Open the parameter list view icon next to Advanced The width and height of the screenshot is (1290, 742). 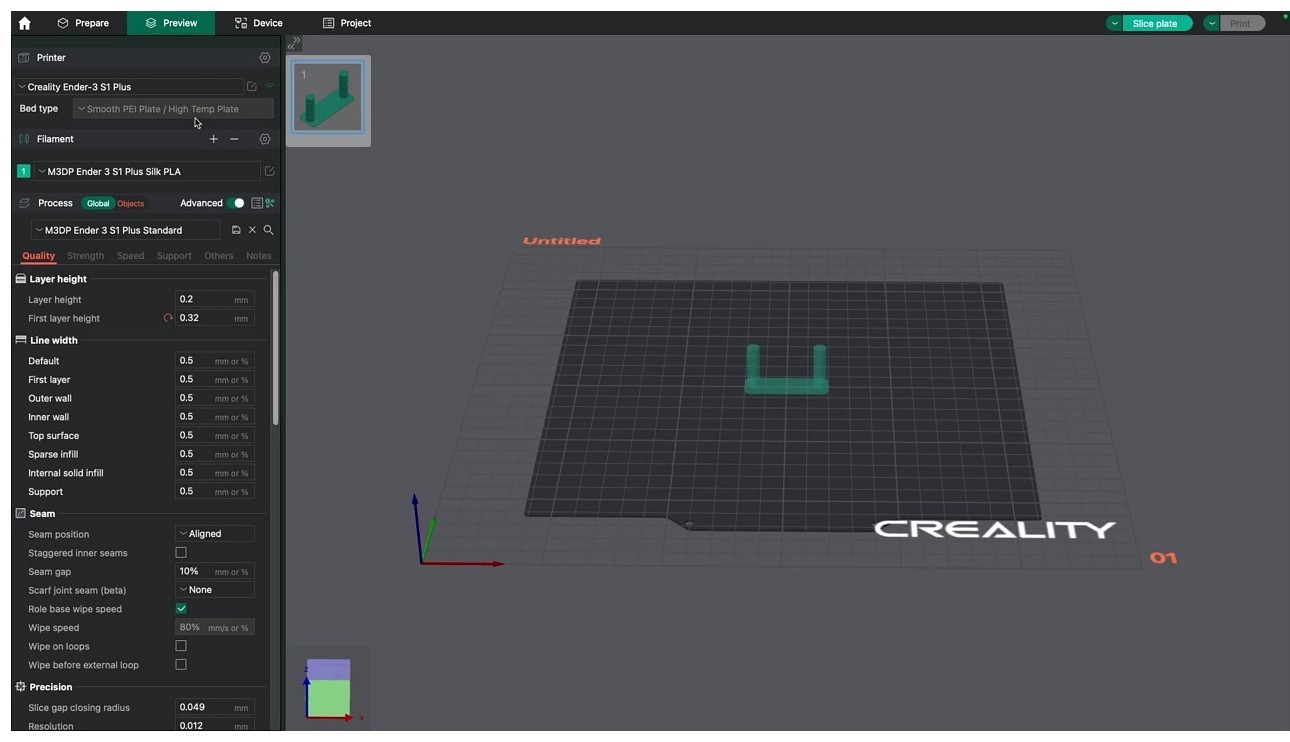[x=257, y=203]
